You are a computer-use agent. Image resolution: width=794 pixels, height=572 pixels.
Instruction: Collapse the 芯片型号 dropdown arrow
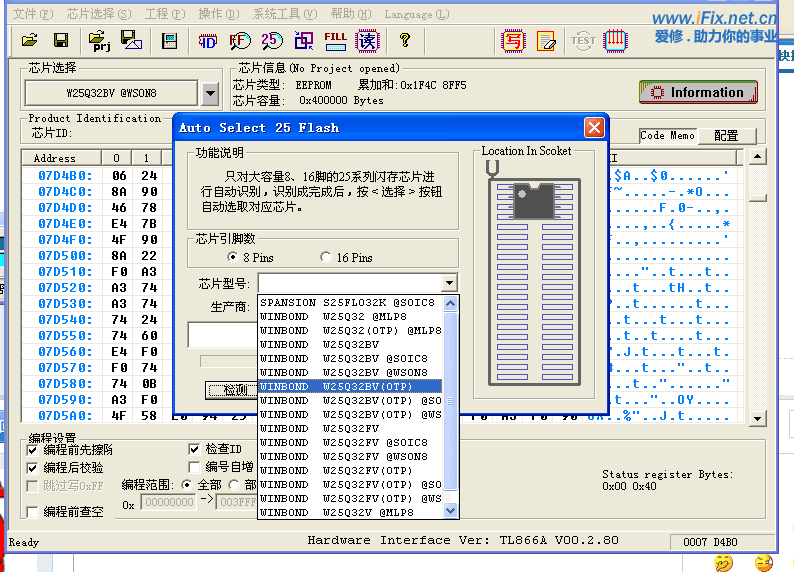click(x=449, y=284)
